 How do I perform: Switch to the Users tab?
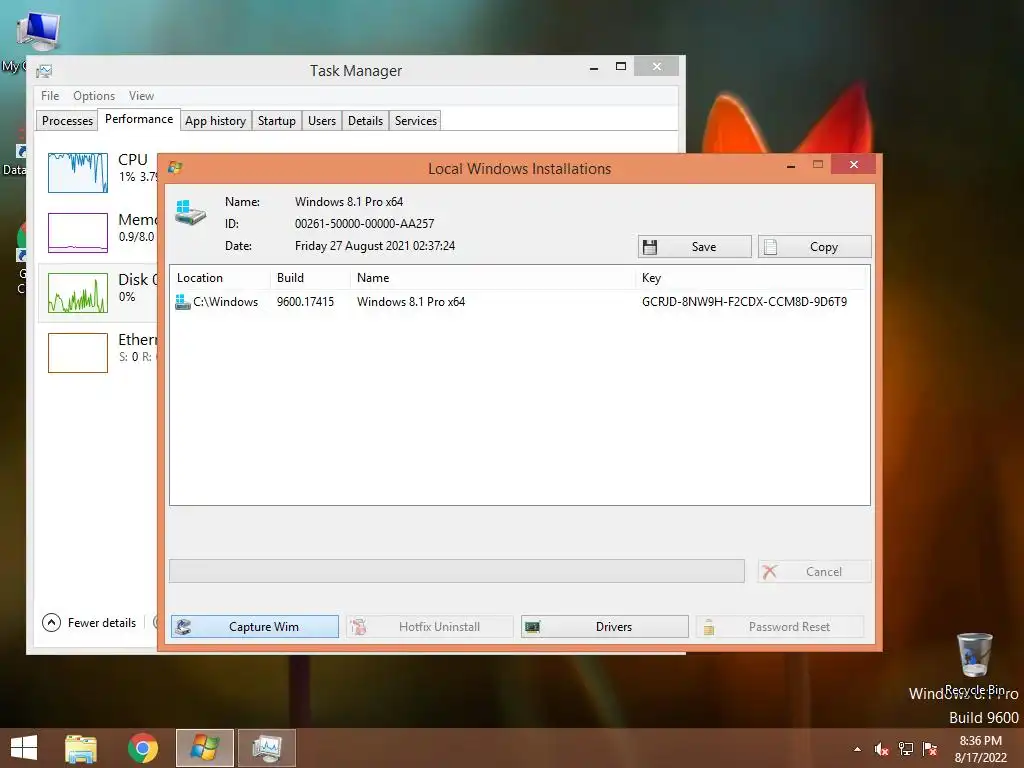tap(322, 121)
